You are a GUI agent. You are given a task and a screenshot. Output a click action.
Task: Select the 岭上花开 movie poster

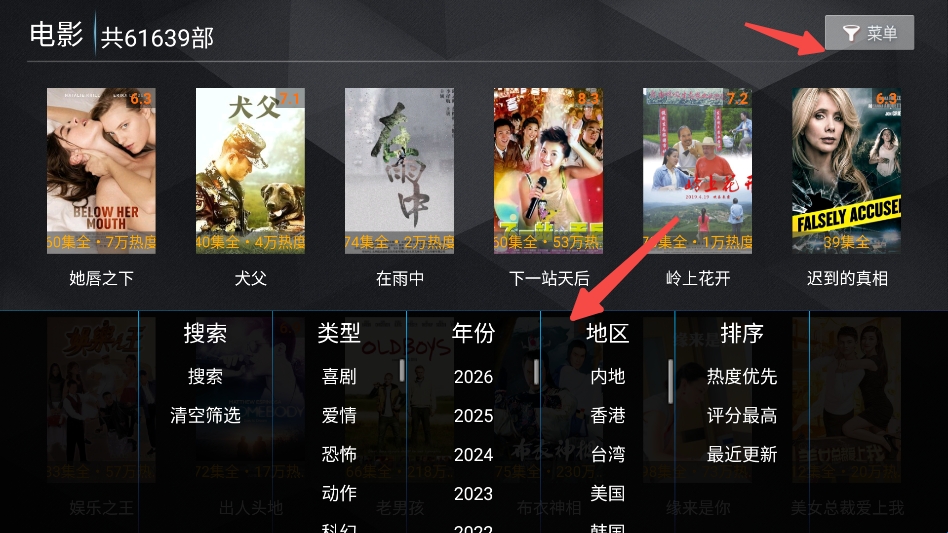click(x=697, y=171)
